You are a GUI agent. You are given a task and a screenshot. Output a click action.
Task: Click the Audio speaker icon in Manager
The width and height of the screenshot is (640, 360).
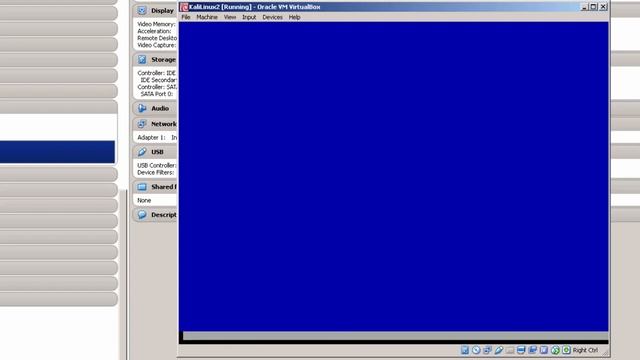142,108
